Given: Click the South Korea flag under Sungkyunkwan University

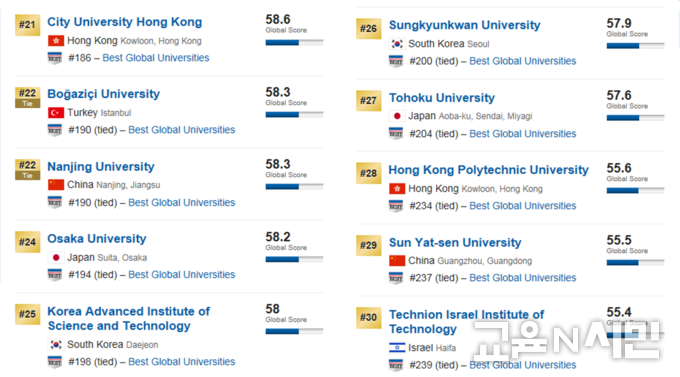Looking at the screenshot, I should (397, 44).
